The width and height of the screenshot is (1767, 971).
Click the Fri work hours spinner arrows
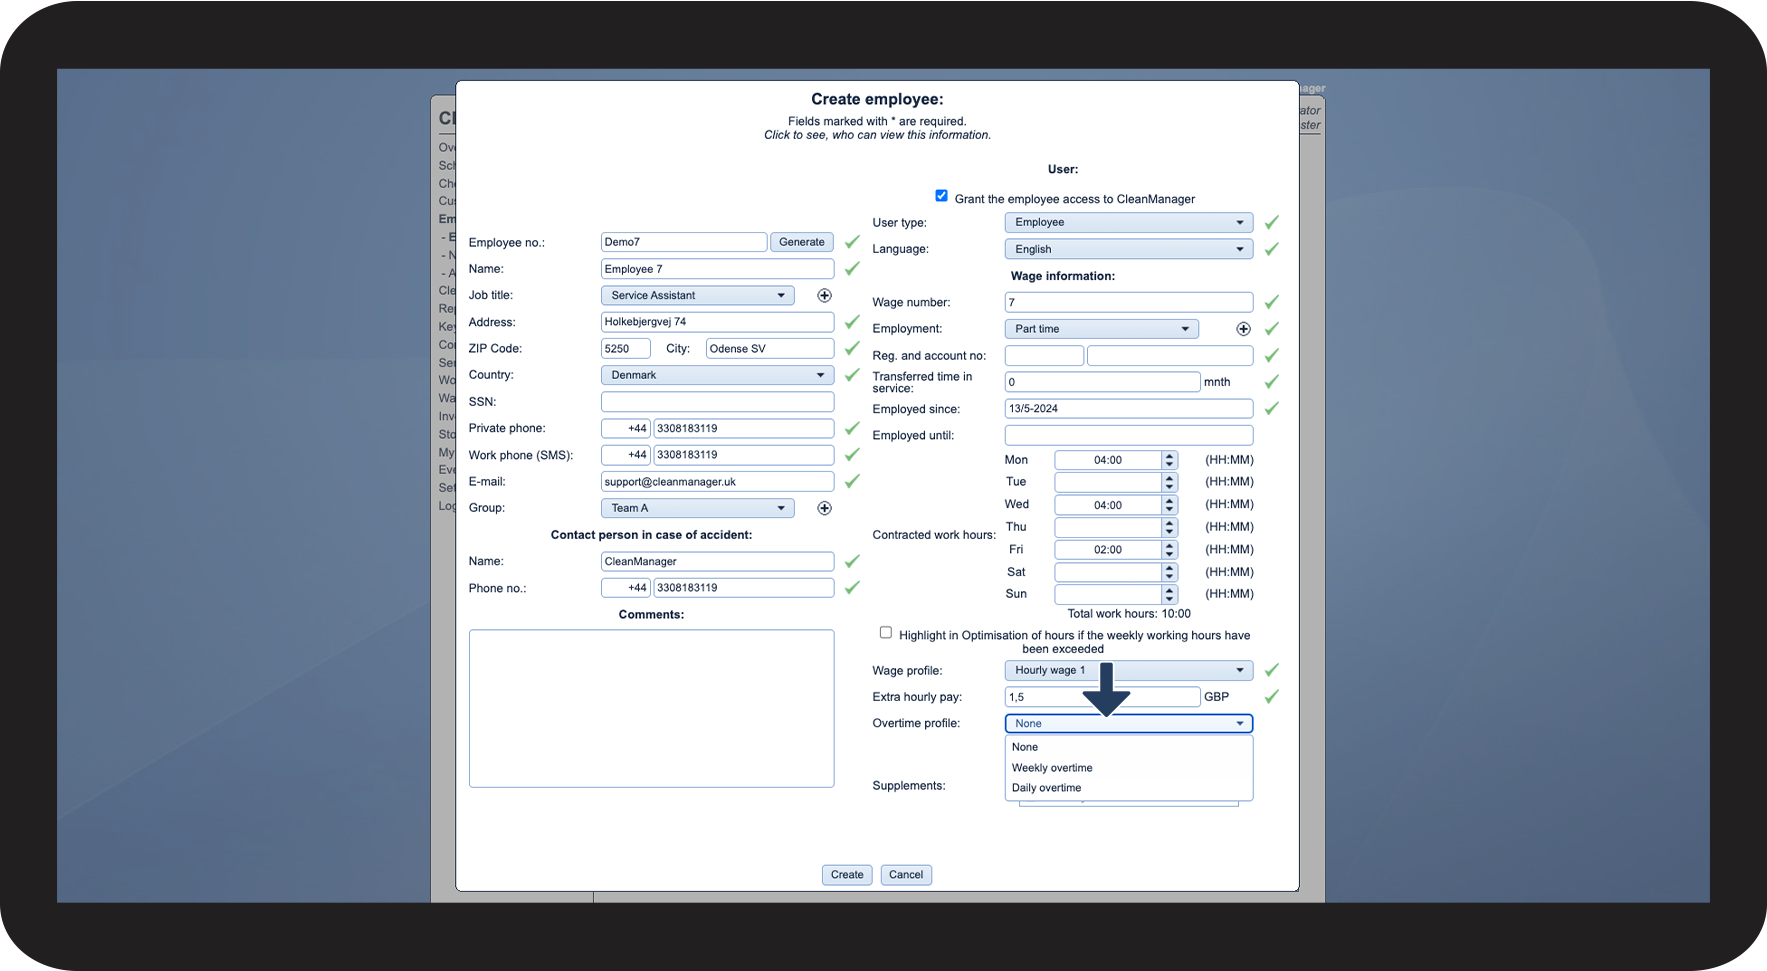(x=1169, y=550)
